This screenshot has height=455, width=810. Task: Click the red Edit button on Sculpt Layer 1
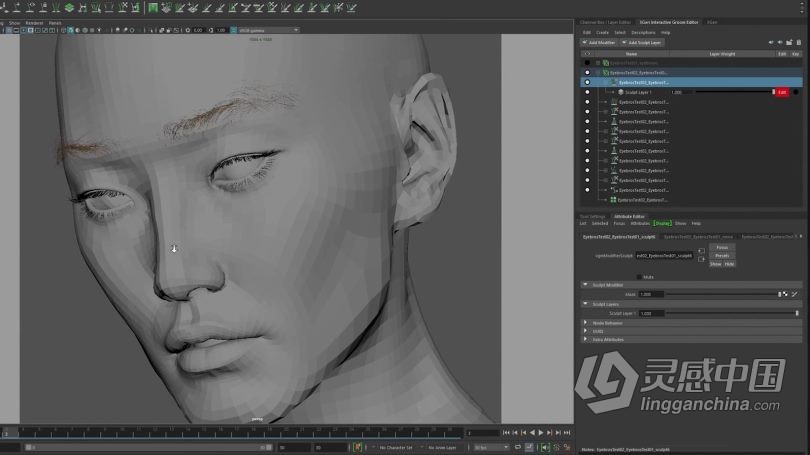tap(782, 92)
